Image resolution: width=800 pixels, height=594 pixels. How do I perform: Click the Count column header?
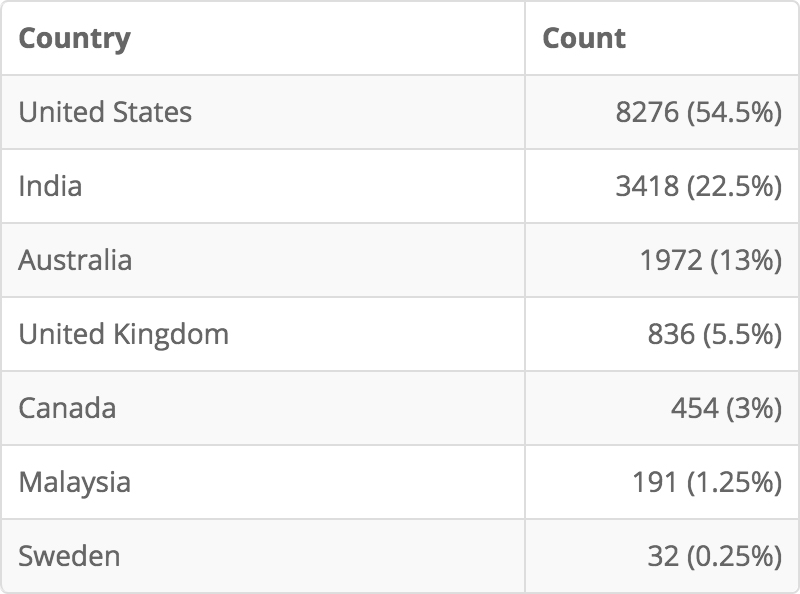(584, 39)
